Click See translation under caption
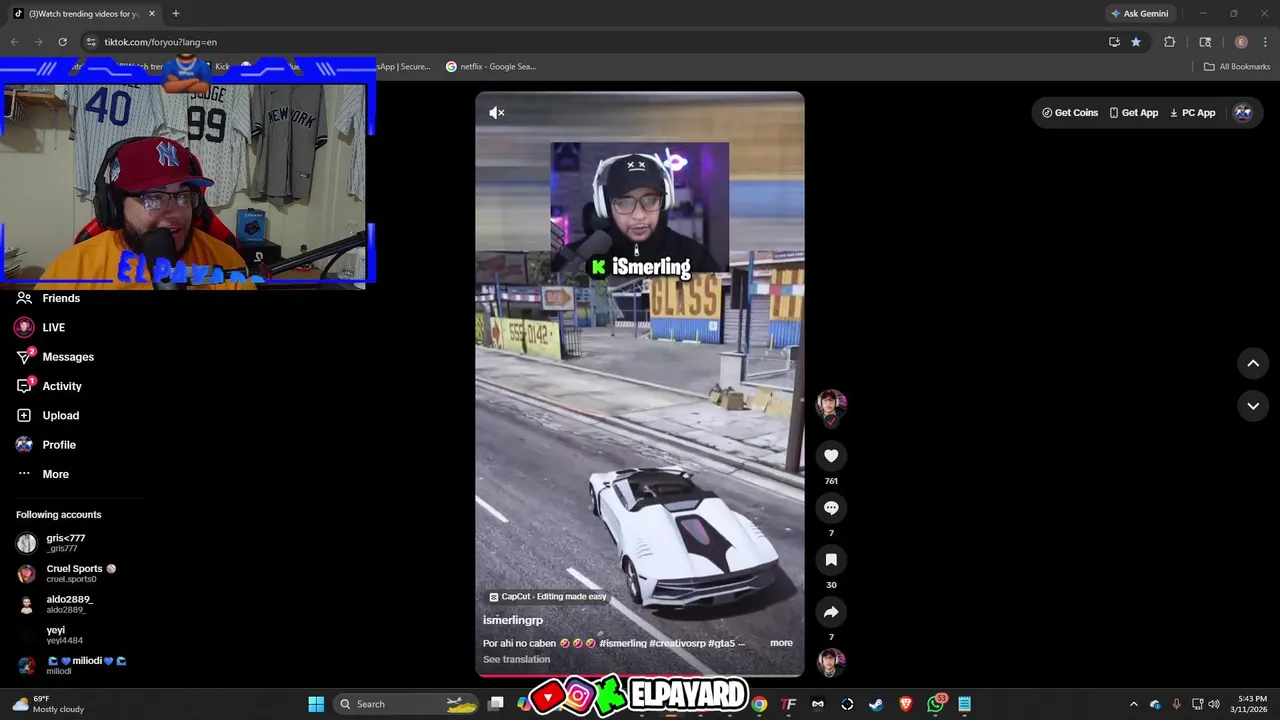This screenshot has width=1280, height=720. (x=516, y=659)
